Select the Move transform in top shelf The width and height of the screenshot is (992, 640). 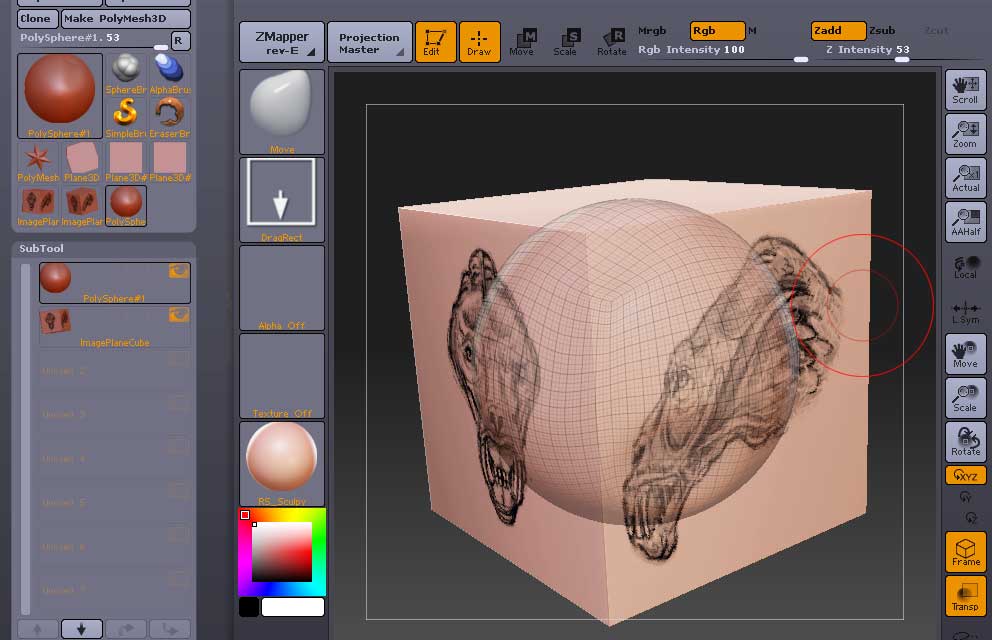[x=523, y=42]
